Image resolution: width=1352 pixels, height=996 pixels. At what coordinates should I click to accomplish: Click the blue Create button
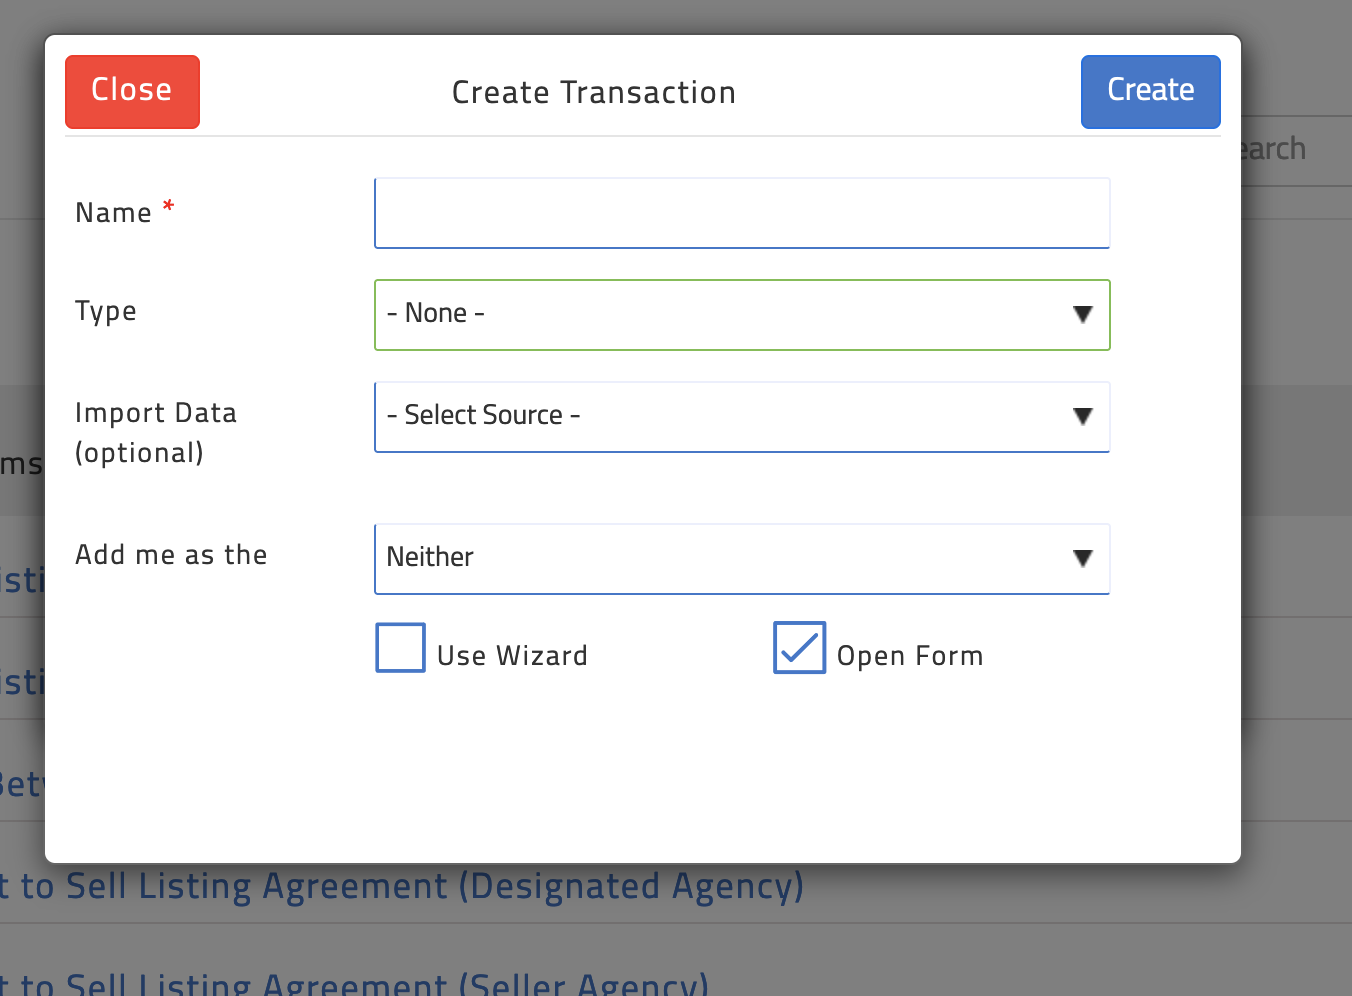click(1150, 92)
